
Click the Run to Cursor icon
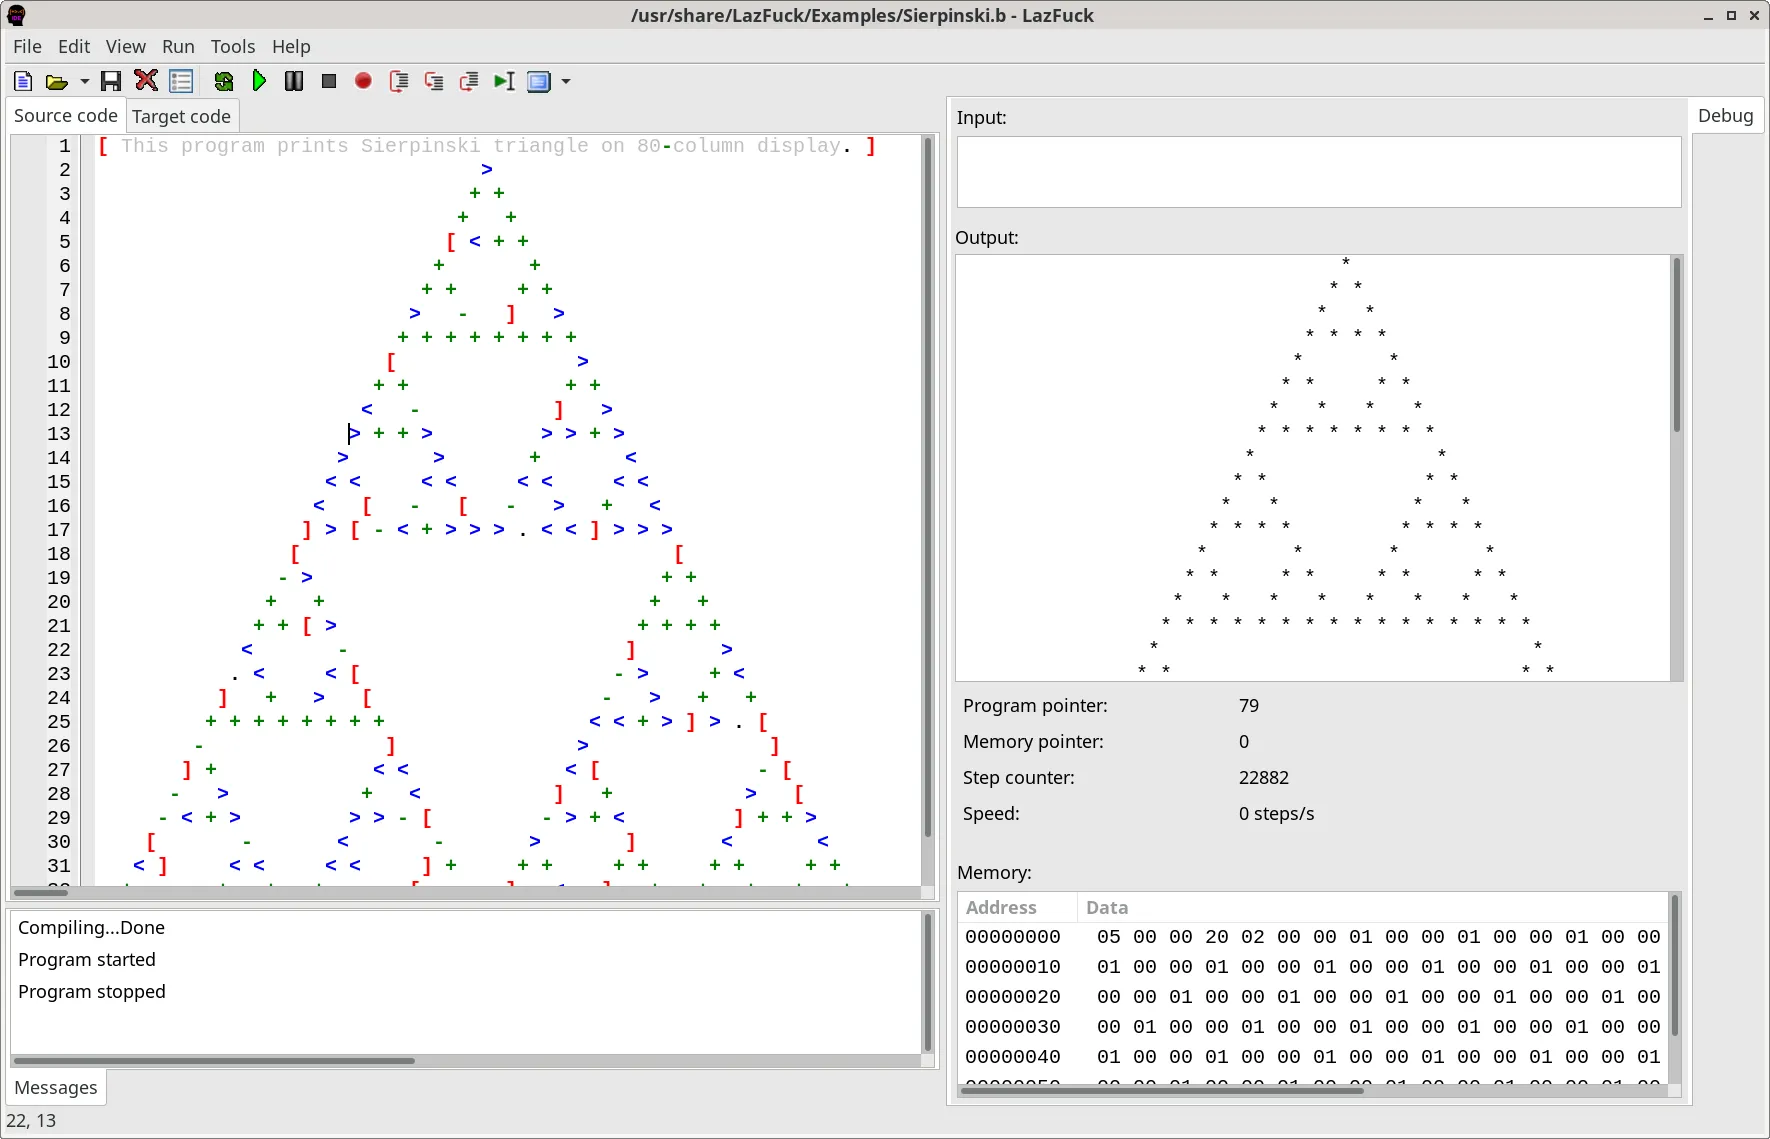(504, 81)
